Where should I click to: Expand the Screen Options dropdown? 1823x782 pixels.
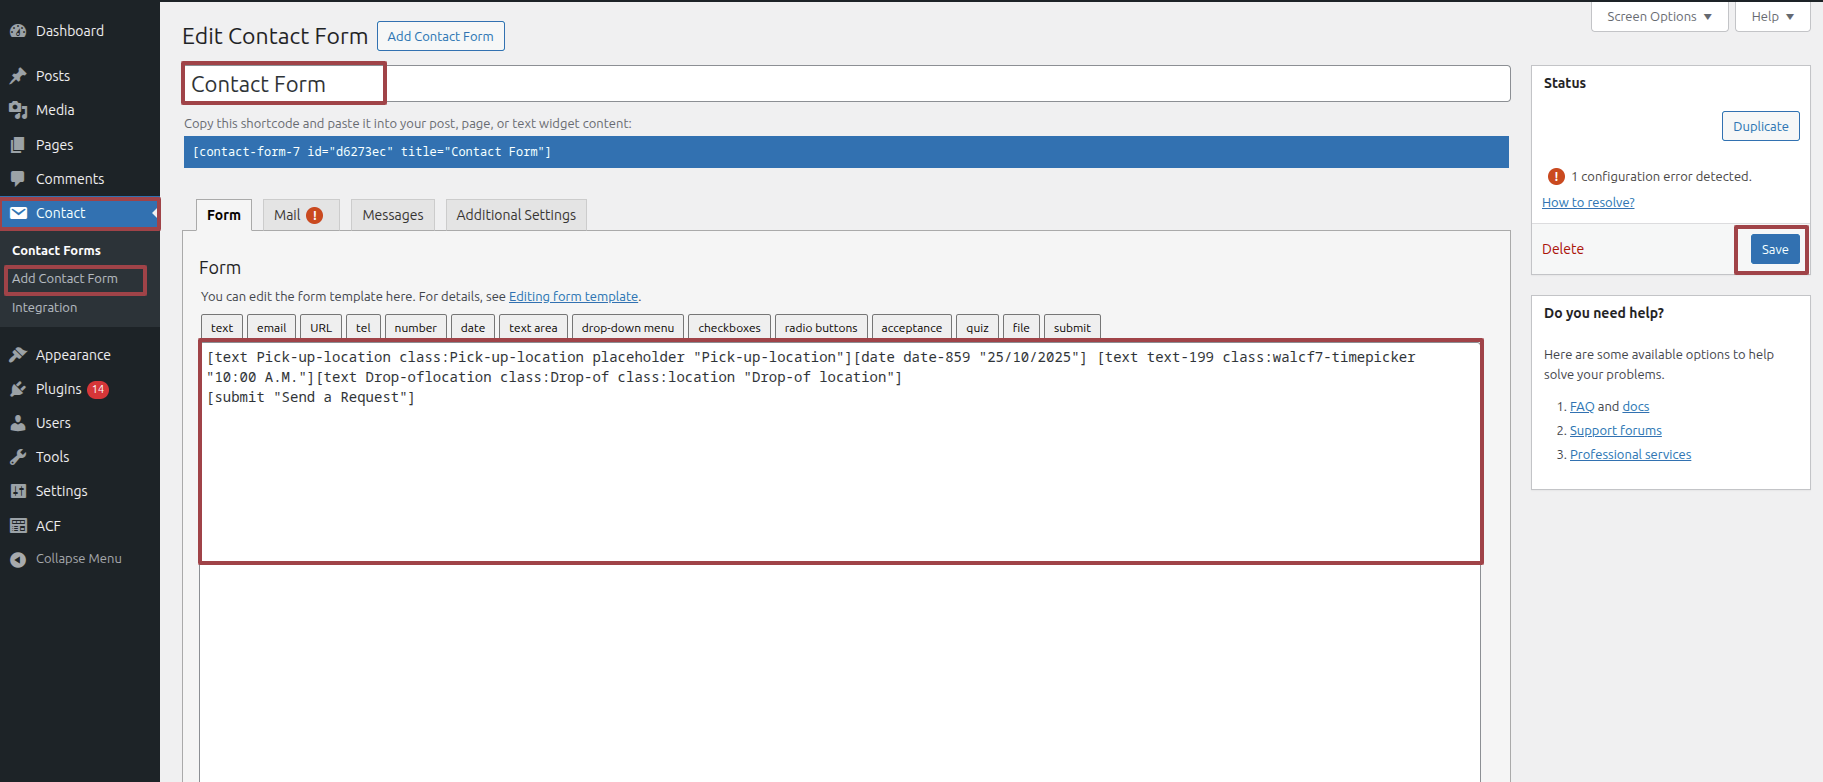tap(1659, 17)
